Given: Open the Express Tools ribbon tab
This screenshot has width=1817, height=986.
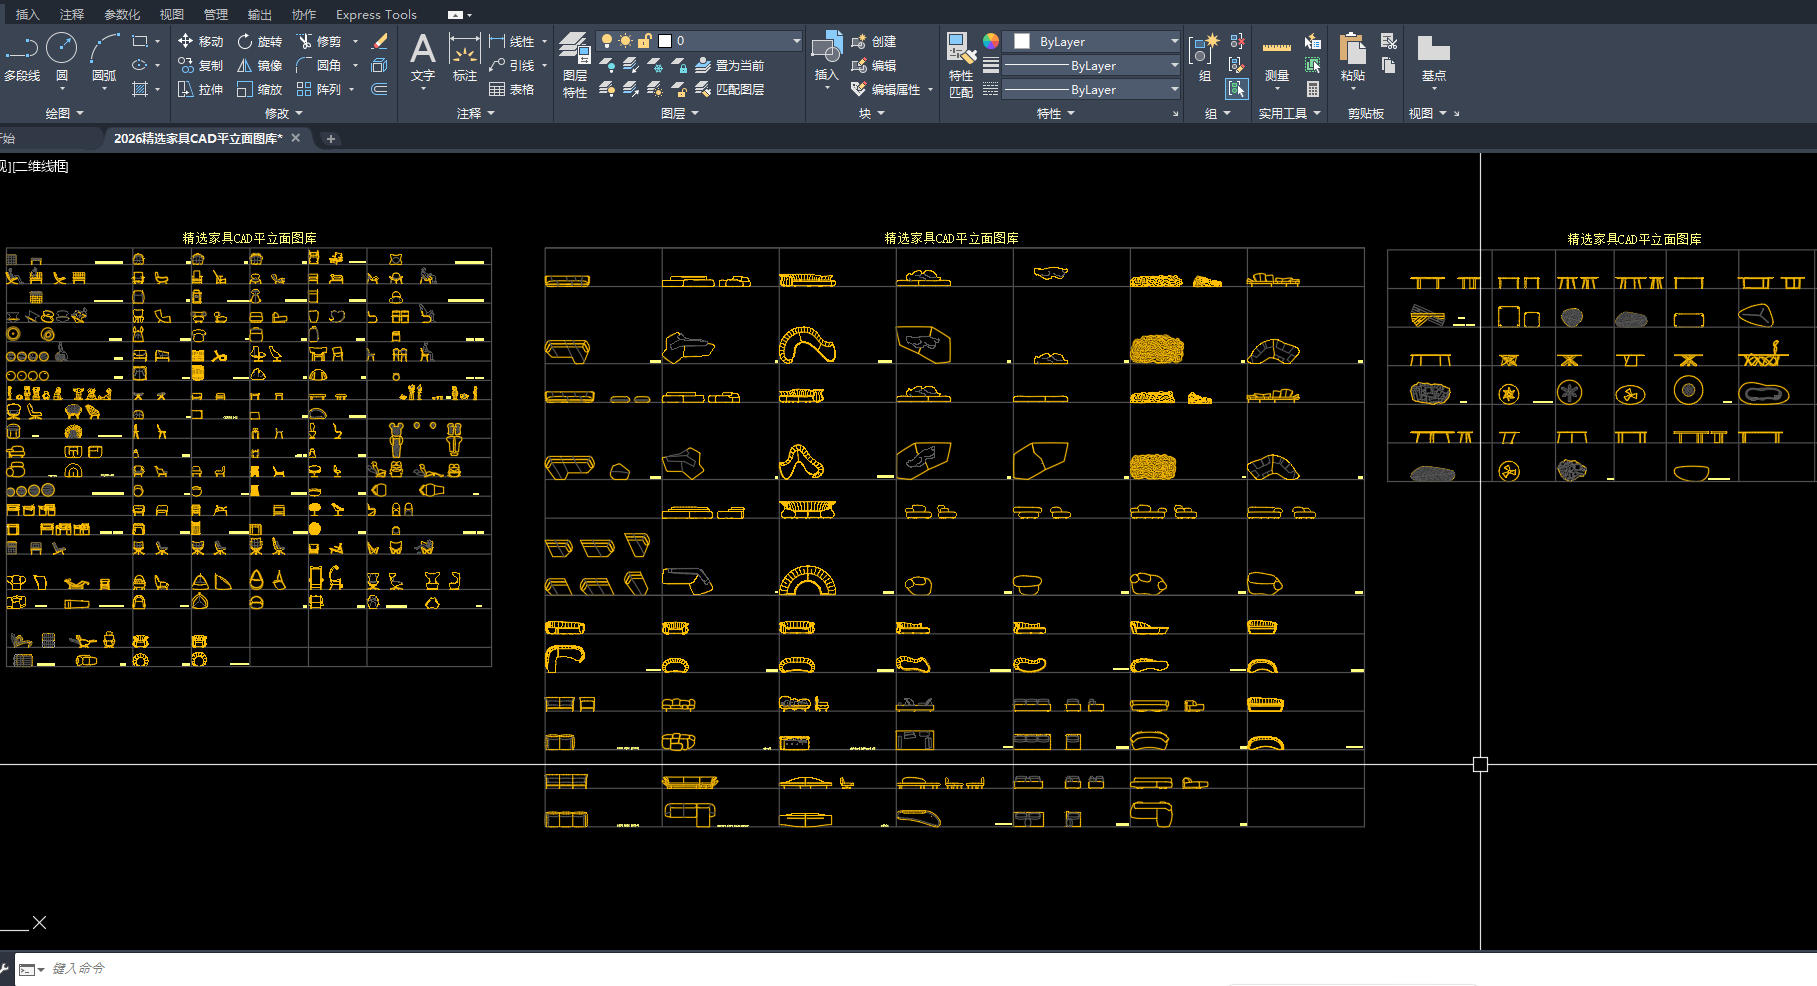Looking at the screenshot, I should [x=376, y=14].
